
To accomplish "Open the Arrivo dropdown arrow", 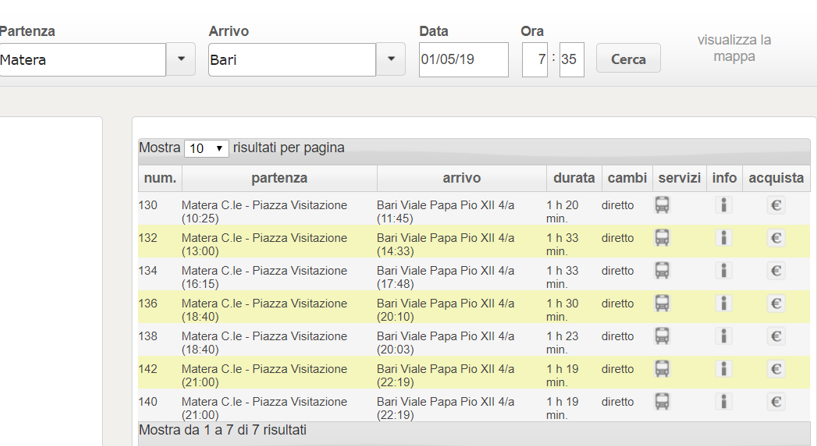I will point(391,59).
